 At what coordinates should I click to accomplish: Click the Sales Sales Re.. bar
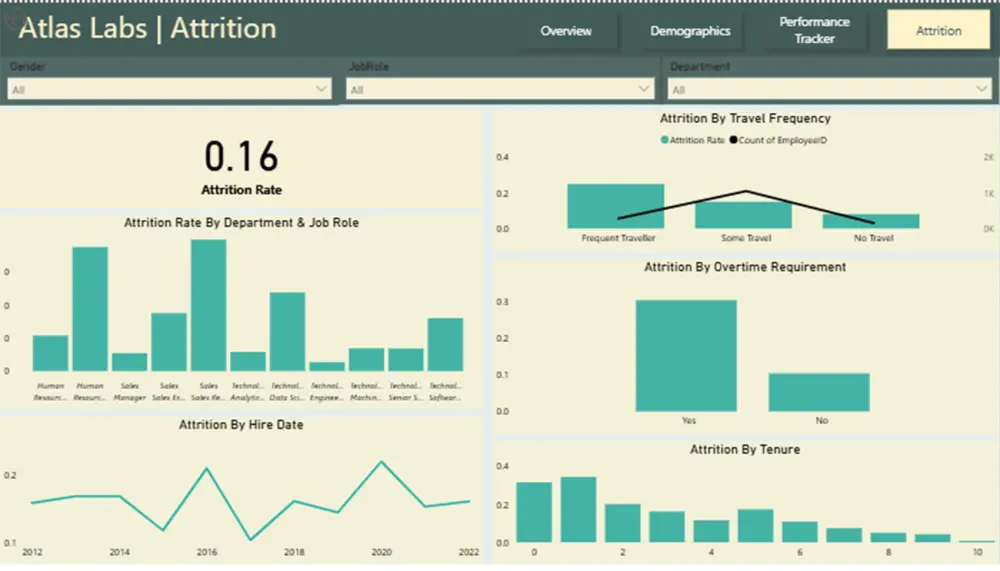pos(209,305)
